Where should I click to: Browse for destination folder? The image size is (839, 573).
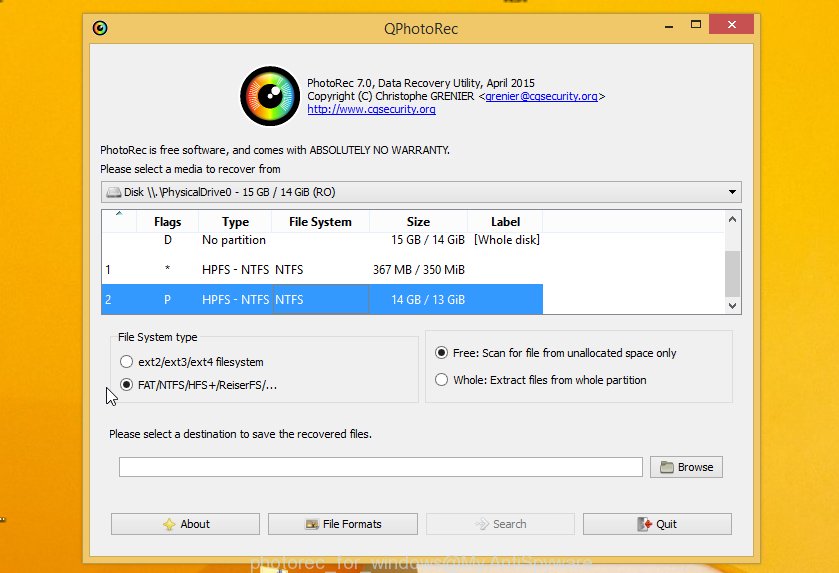point(687,467)
